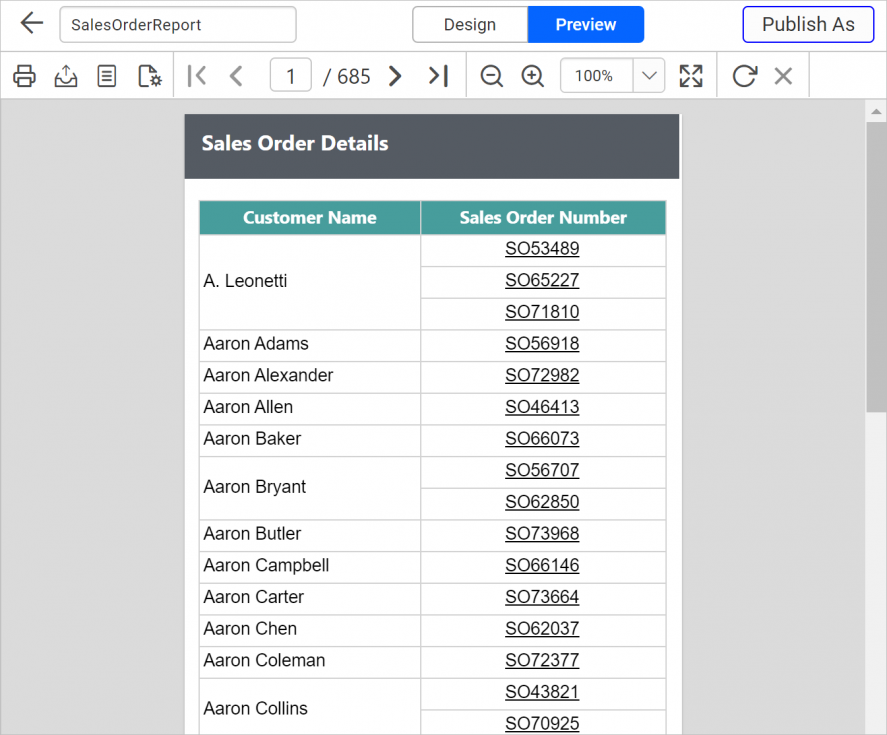887x735 pixels.
Task: Jump to first page icon
Action: [197, 76]
